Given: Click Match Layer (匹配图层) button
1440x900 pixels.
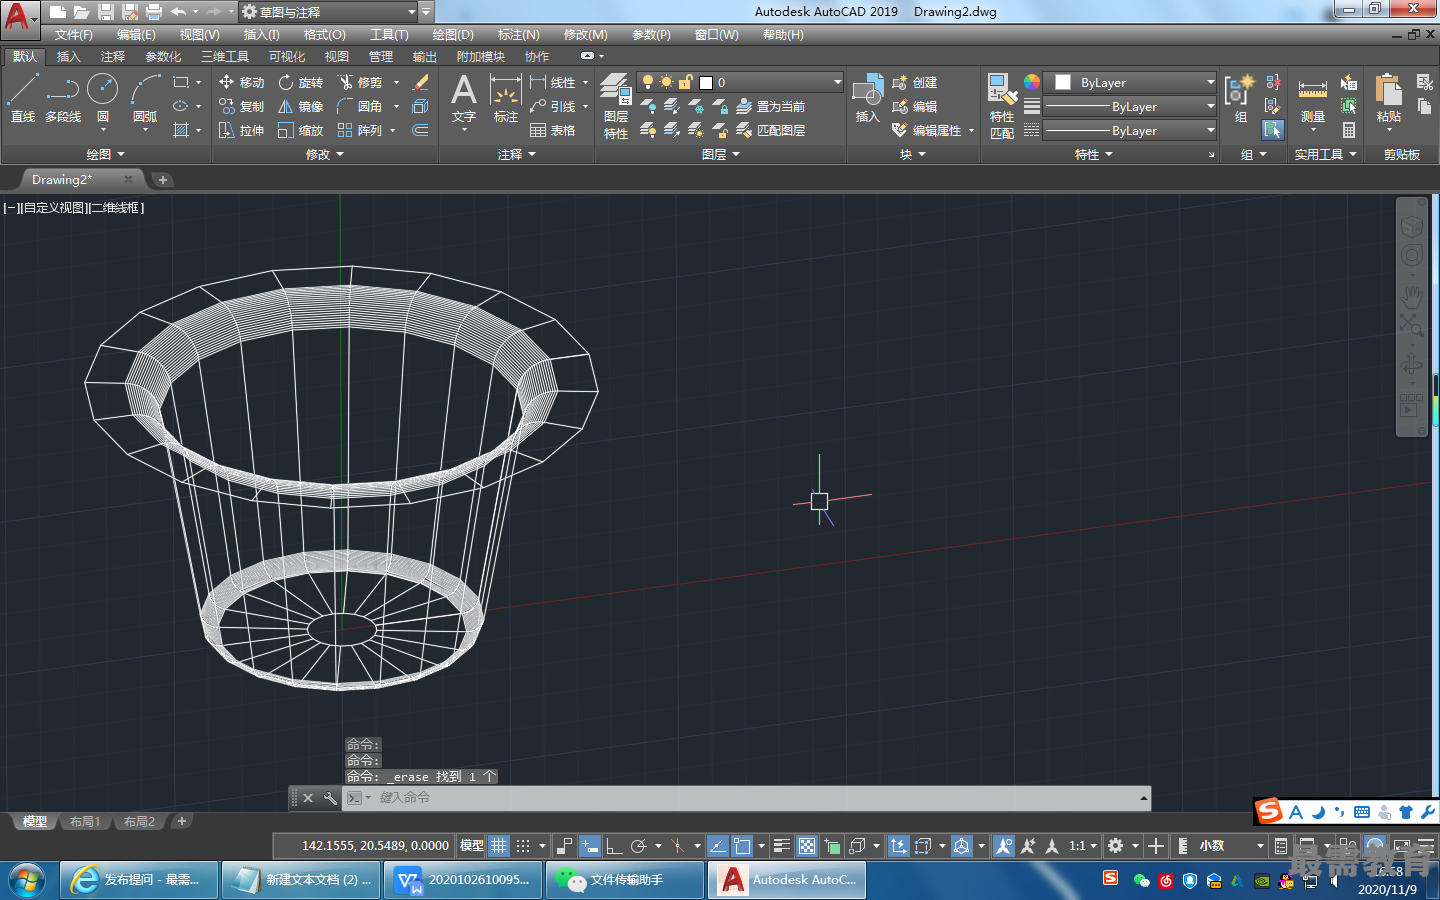Looking at the screenshot, I should [770, 130].
